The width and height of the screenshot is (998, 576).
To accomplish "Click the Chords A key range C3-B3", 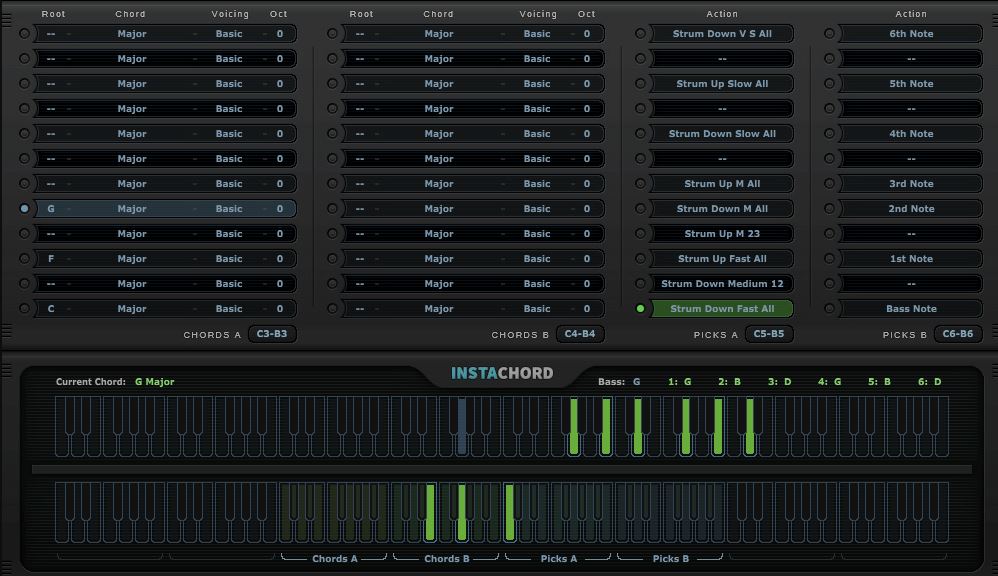I will click(x=272, y=334).
